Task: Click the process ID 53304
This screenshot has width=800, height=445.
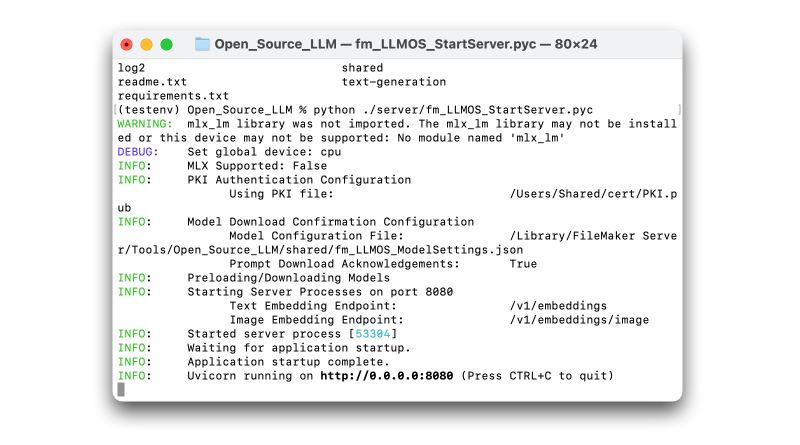Action: [372, 334]
